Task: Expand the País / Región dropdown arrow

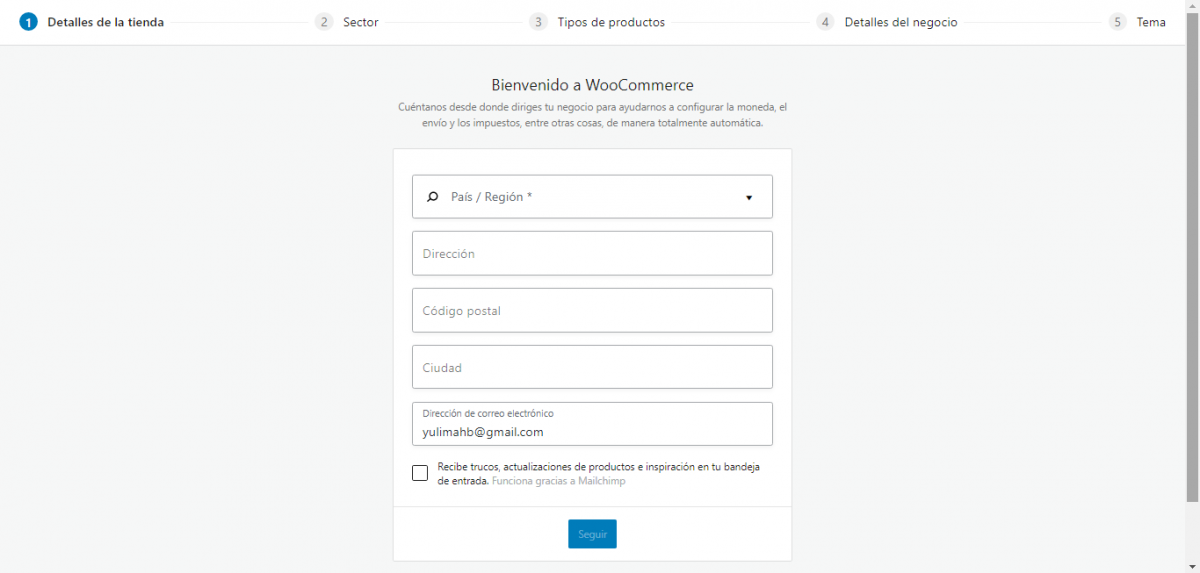Action: (x=749, y=198)
